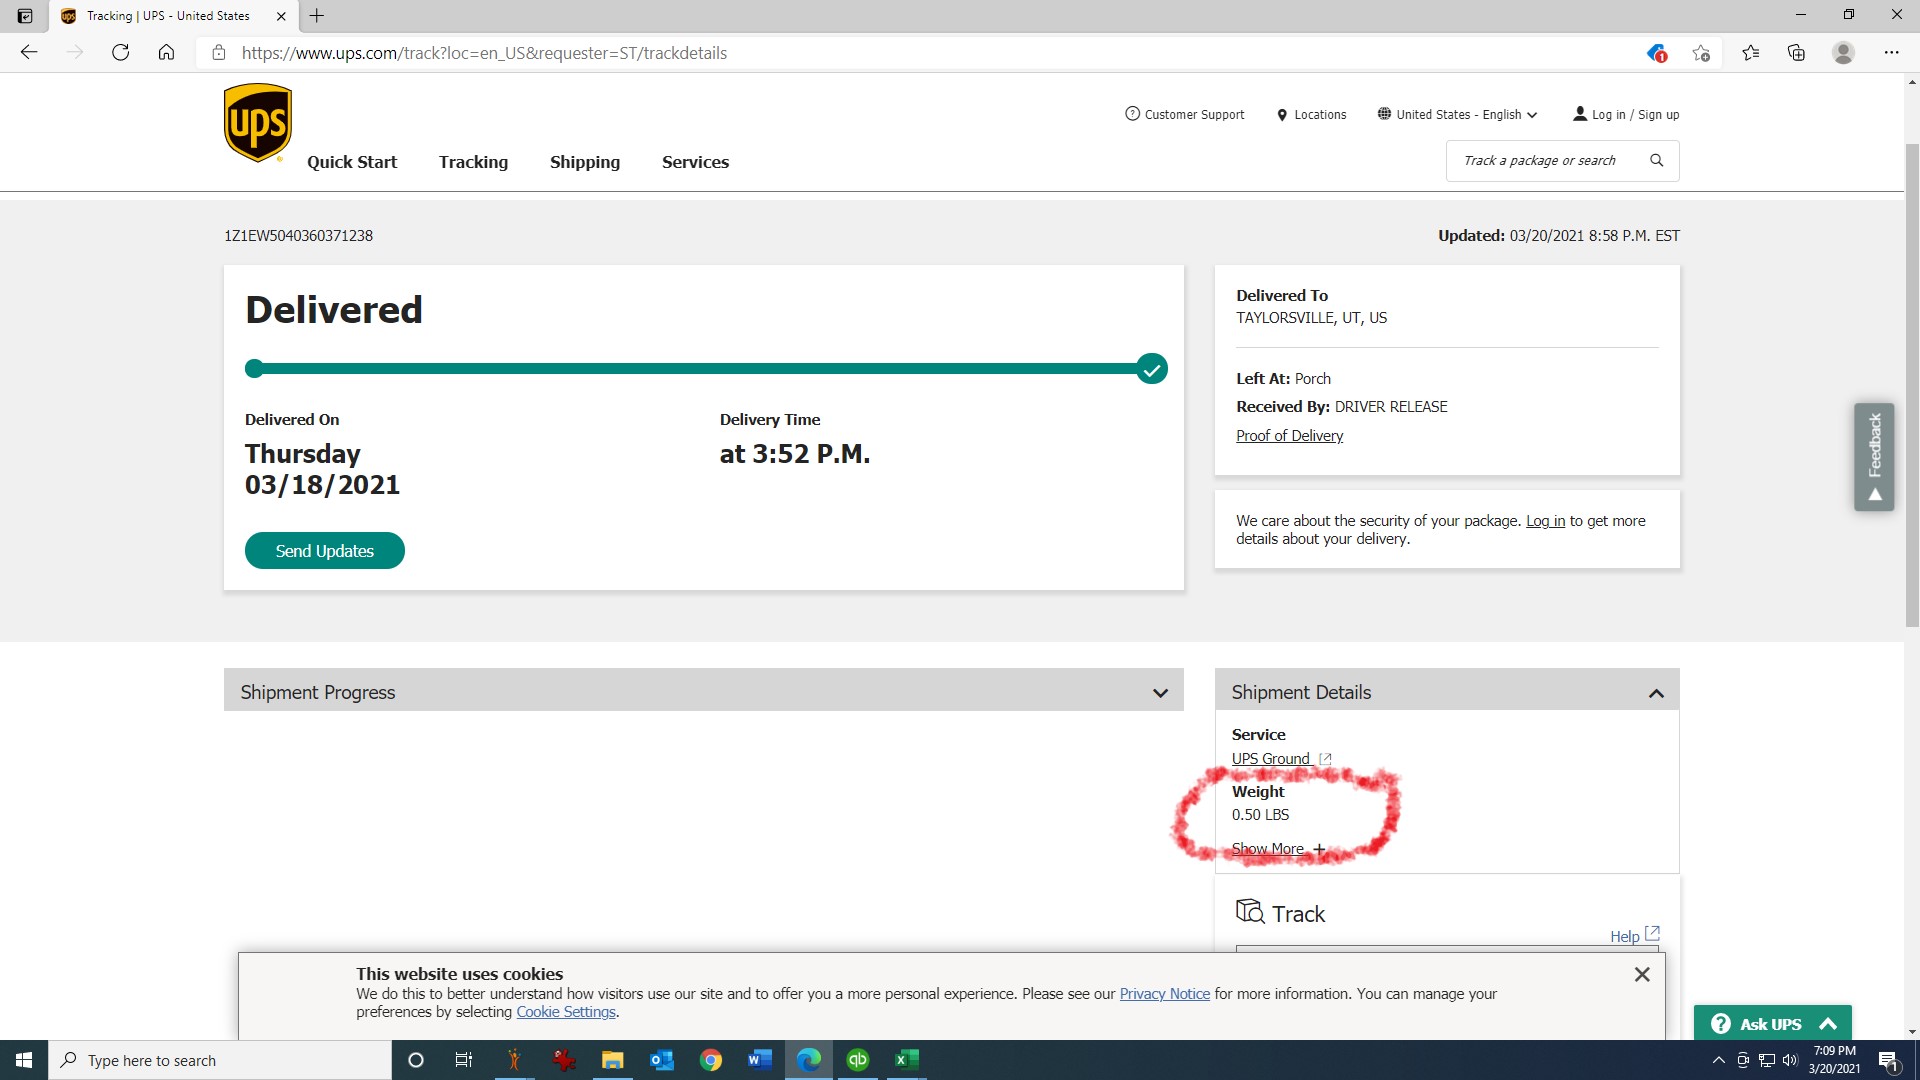Click the browser Collections icon
The height and width of the screenshot is (1080, 1920).
1796,53
